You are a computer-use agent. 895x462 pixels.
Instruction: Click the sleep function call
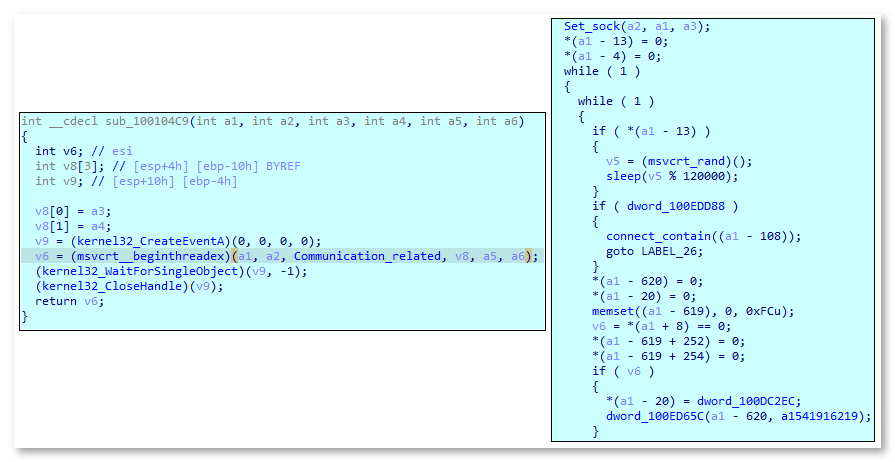click(625, 176)
